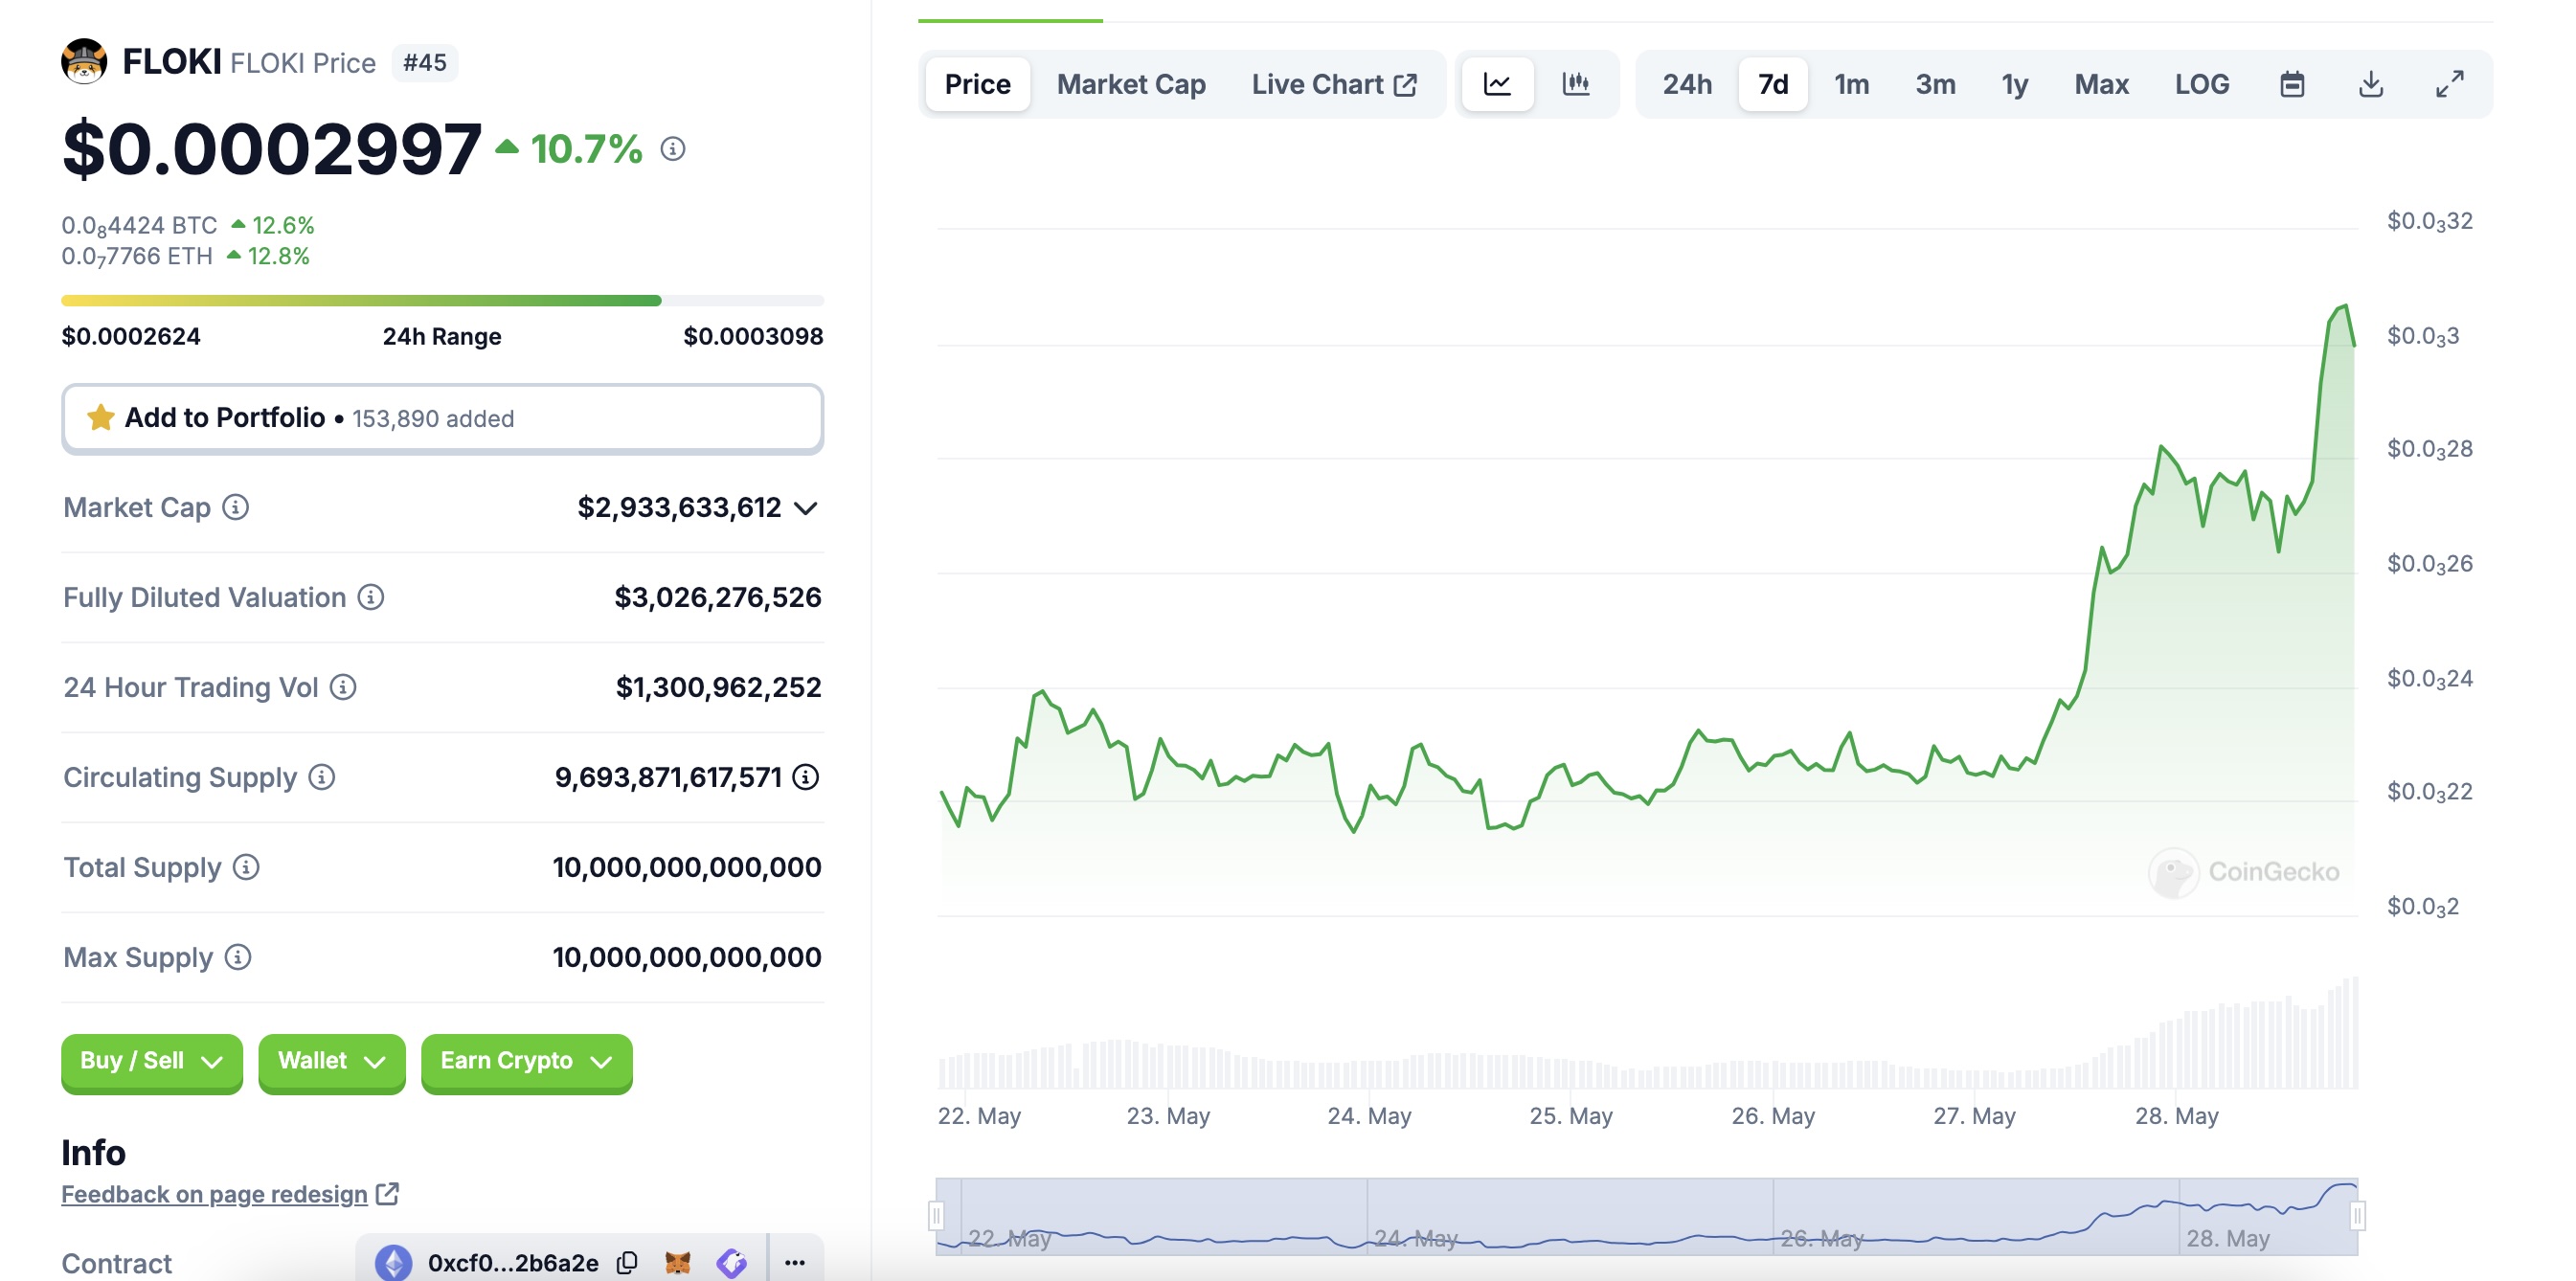The width and height of the screenshot is (2576, 1281).
Task: Click the Market Cap info icon
Action: (x=236, y=508)
